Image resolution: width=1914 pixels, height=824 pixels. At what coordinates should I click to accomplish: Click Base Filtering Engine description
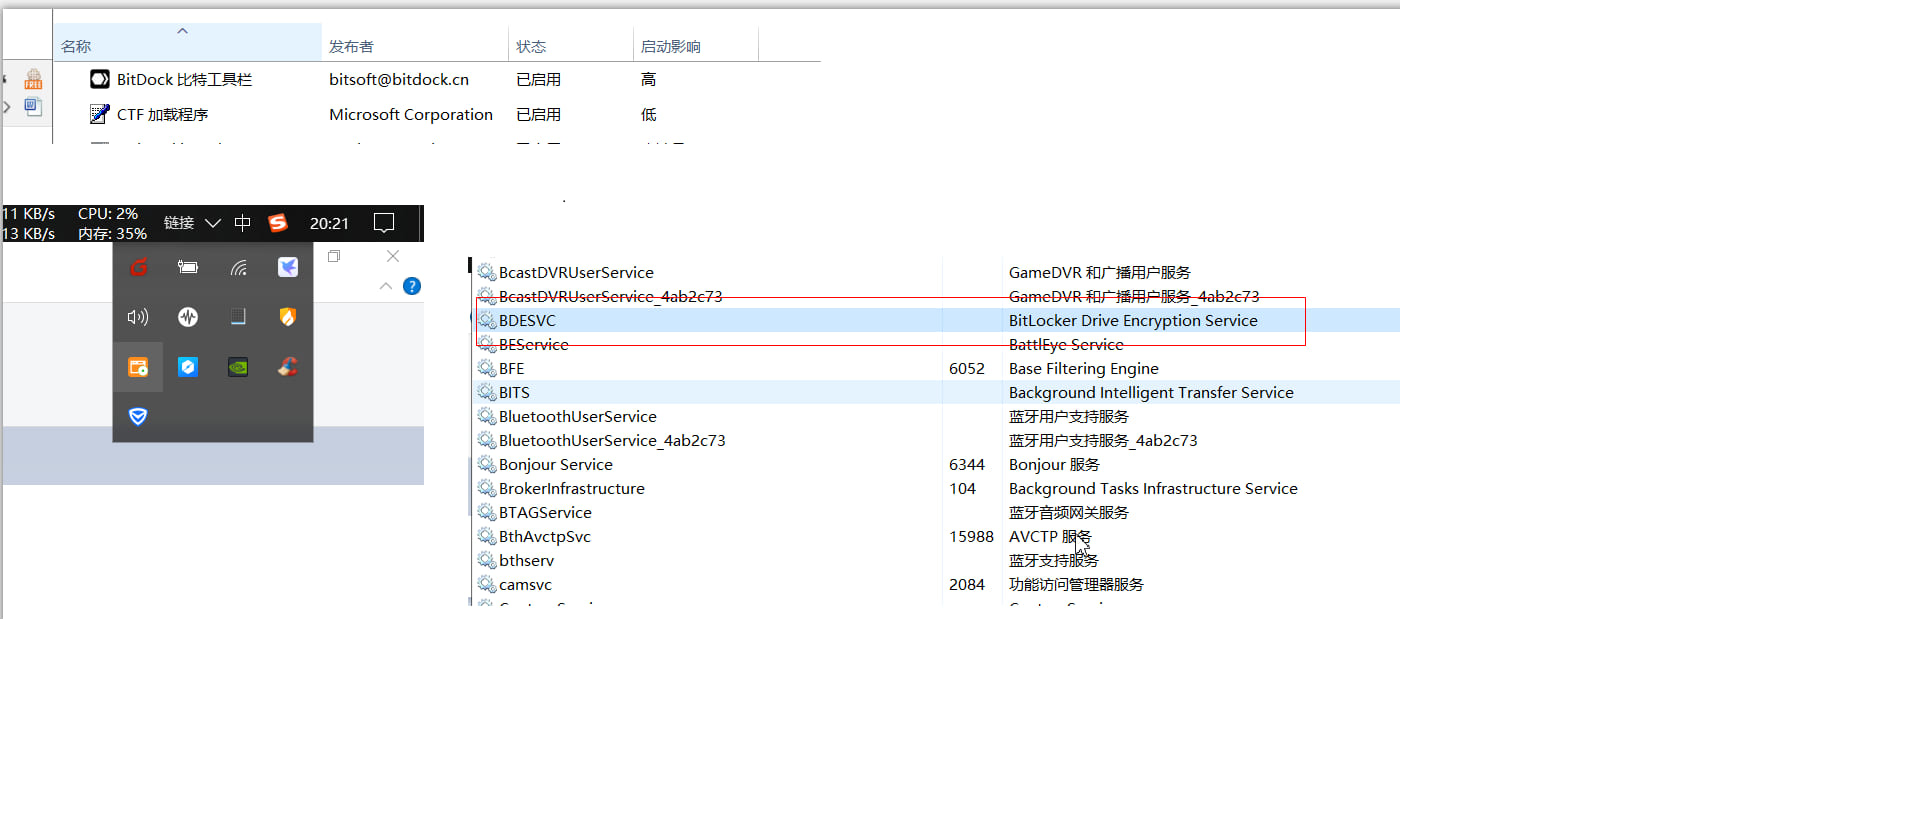[1083, 368]
